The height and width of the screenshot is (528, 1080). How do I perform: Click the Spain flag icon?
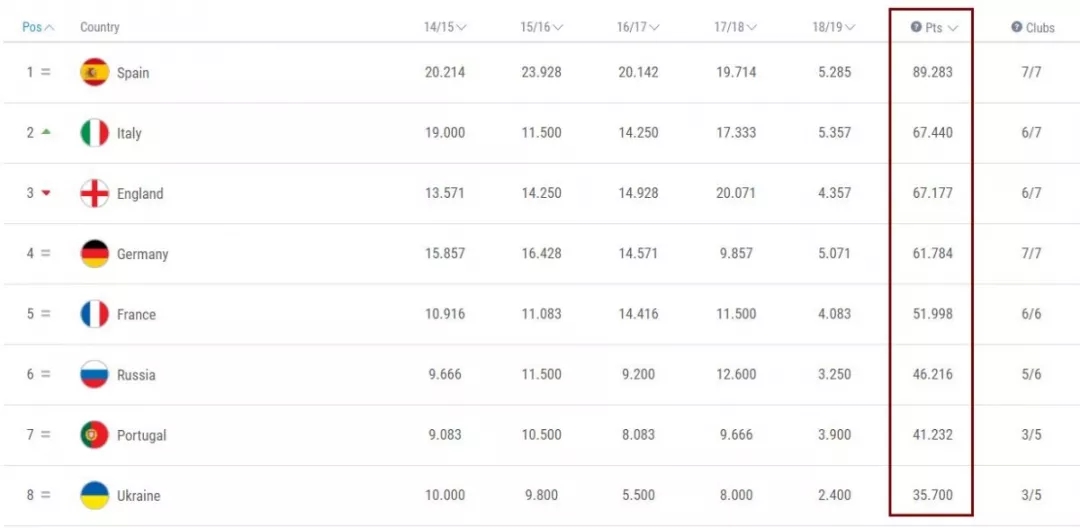94,72
